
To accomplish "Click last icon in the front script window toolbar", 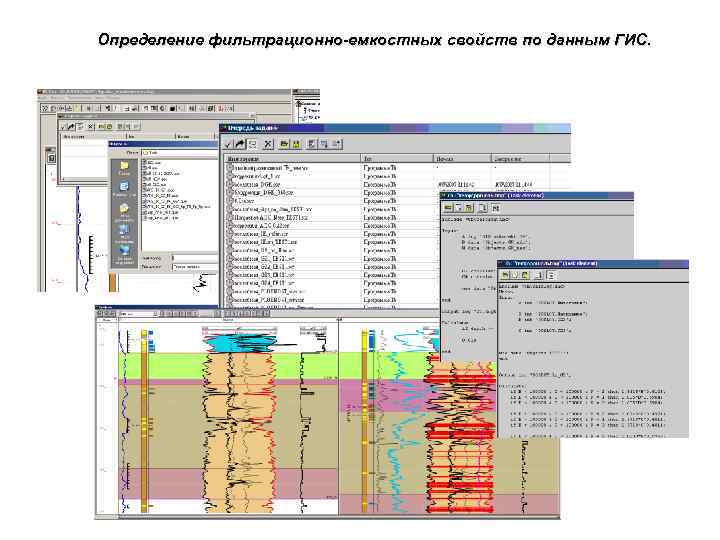I will point(551,276).
